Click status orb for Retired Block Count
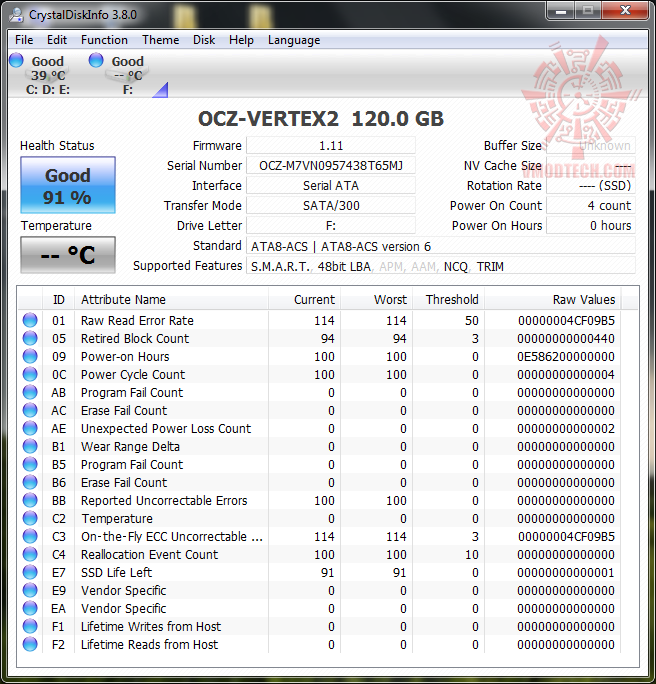The image size is (656, 684). 30,338
